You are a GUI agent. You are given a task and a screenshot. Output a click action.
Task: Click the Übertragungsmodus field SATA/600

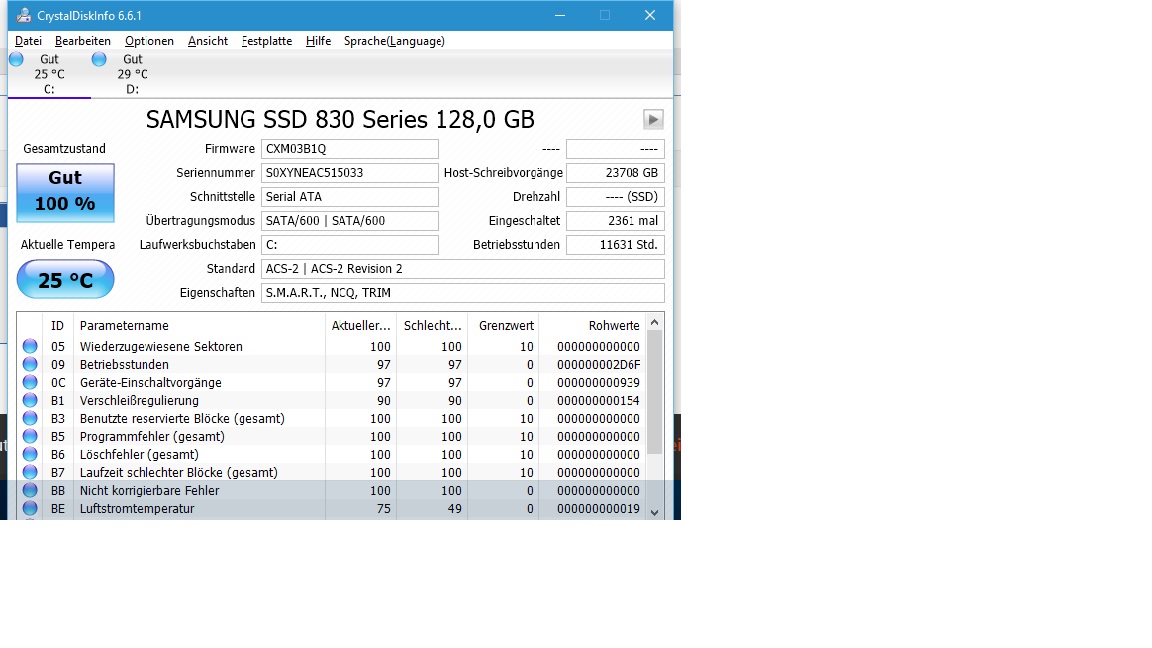pyautogui.click(x=350, y=220)
